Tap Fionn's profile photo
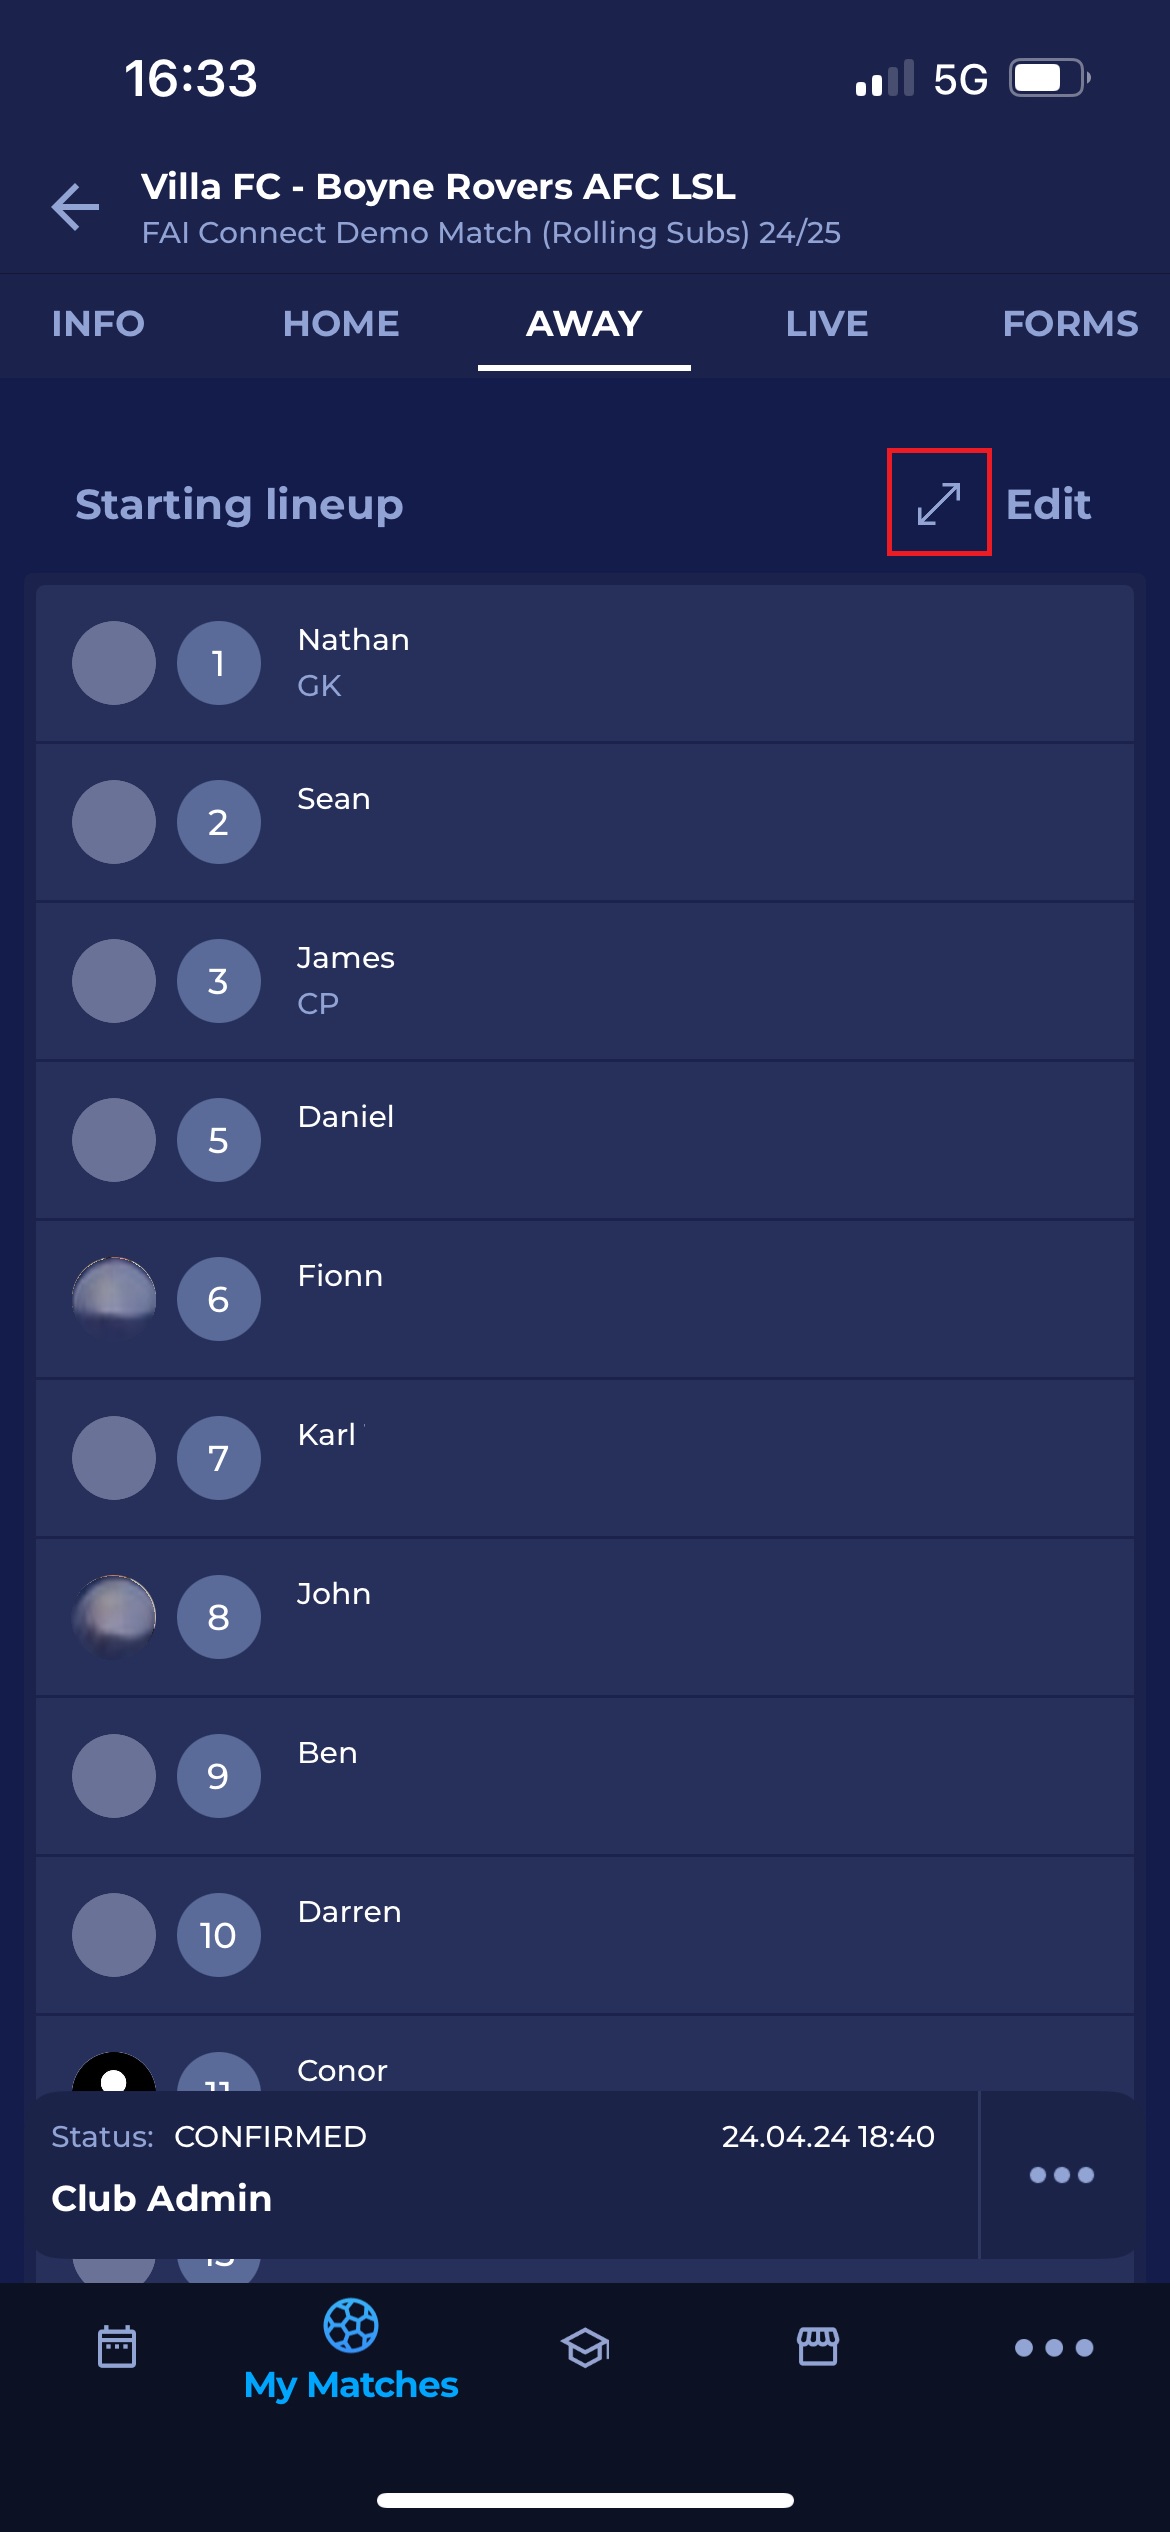 pos(114,1299)
